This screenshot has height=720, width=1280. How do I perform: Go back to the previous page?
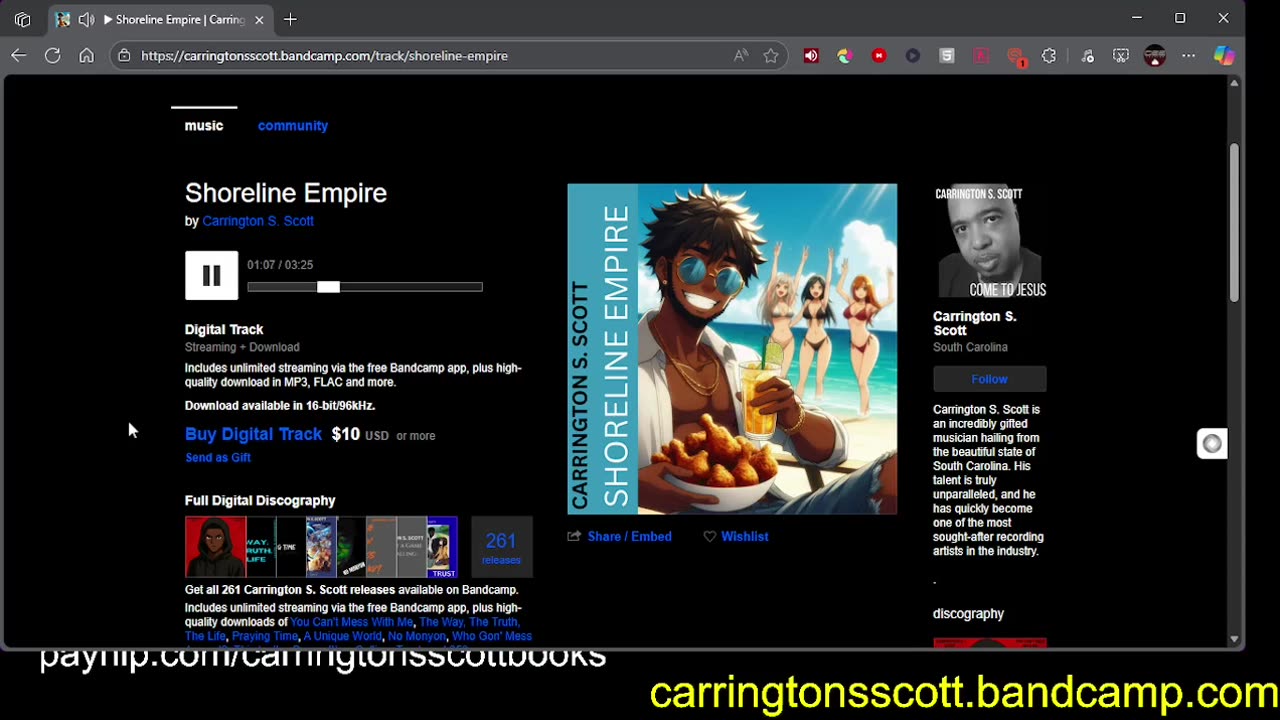coord(19,56)
